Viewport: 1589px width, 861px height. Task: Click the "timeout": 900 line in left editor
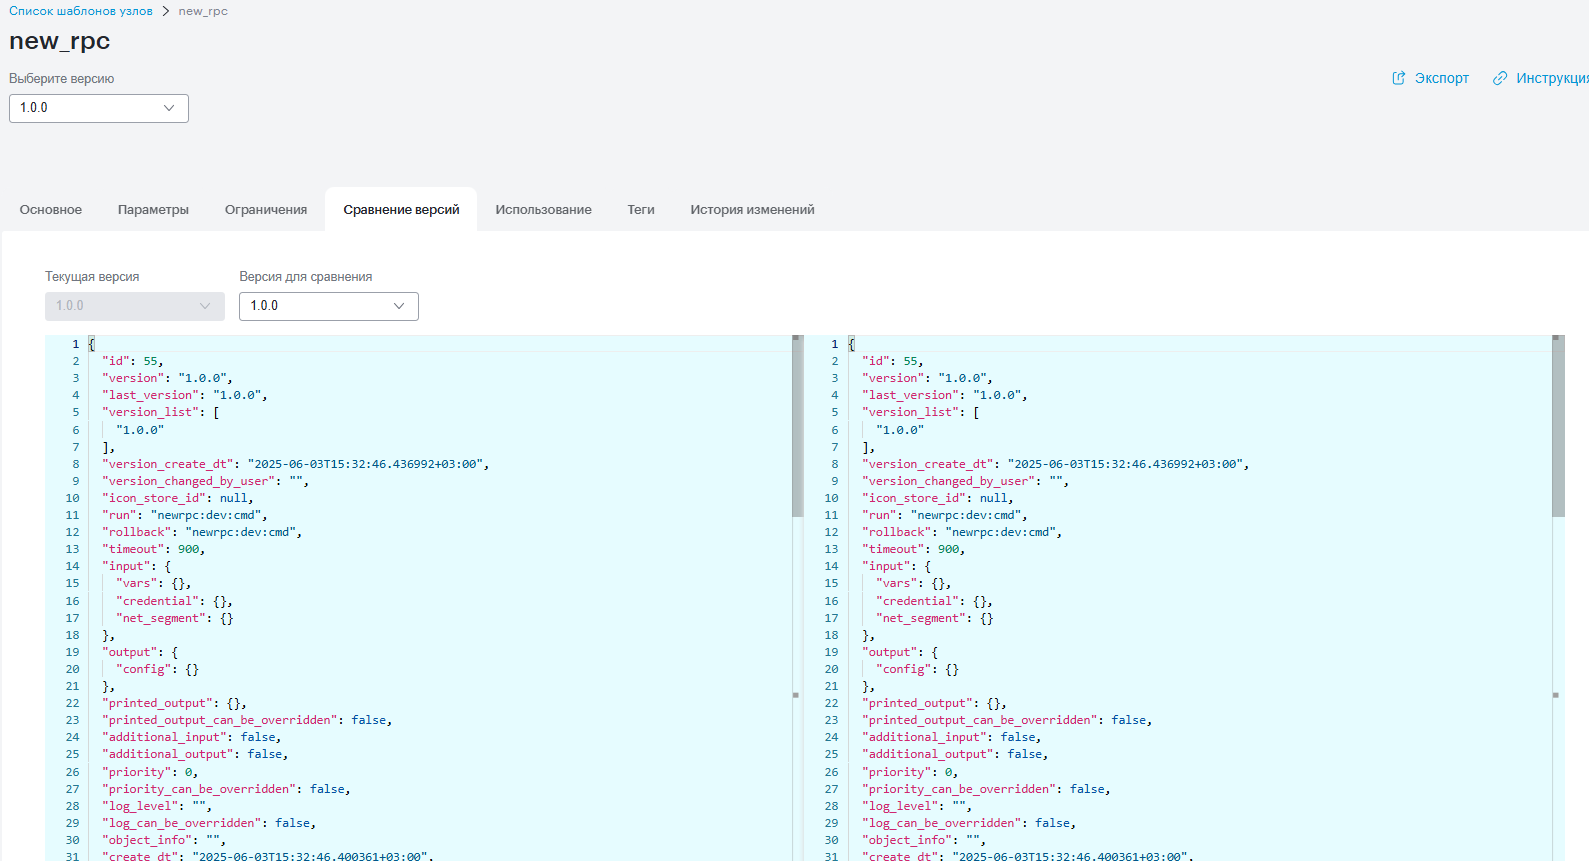pyautogui.click(x=153, y=549)
